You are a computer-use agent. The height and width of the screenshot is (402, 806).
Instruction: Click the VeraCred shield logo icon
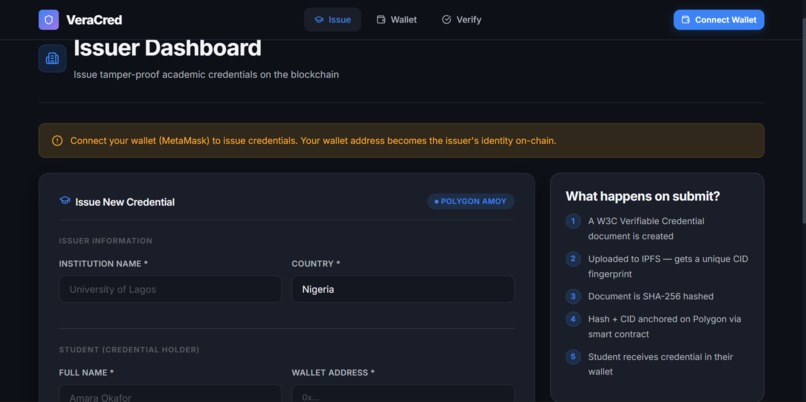pyautogui.click(x=48, y=20)
